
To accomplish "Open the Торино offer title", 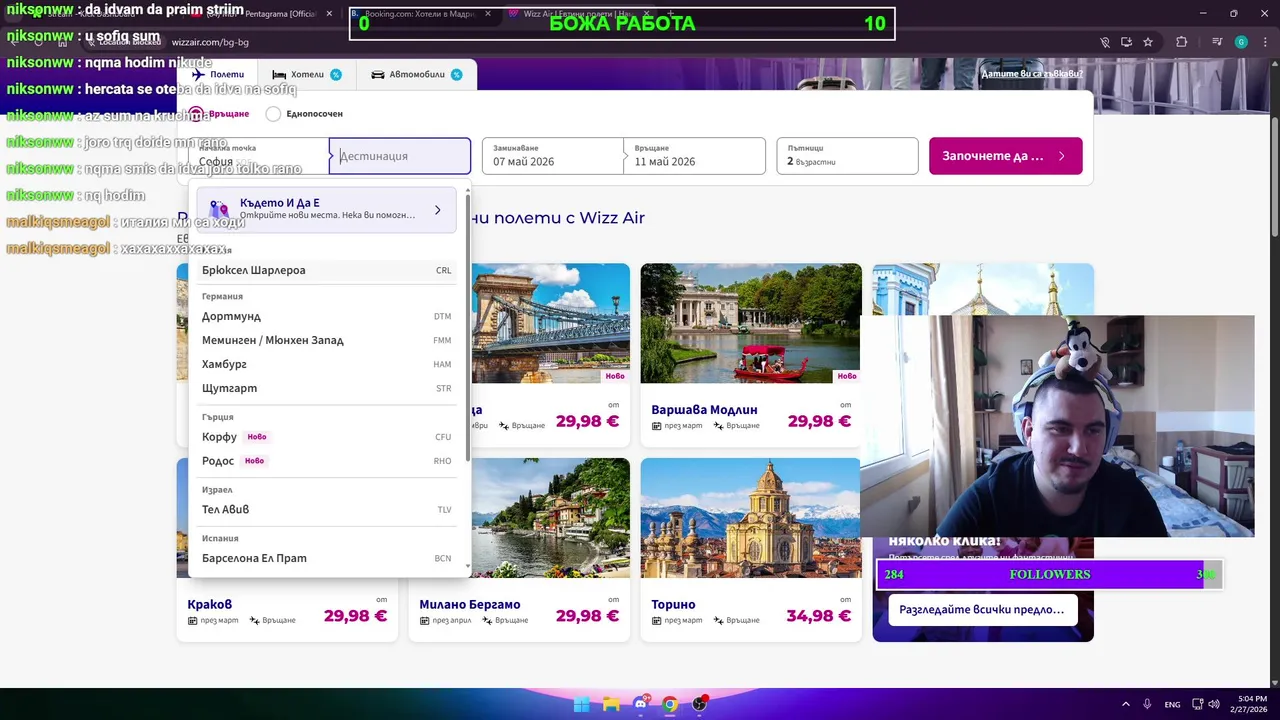I will [x=673, y=604].
